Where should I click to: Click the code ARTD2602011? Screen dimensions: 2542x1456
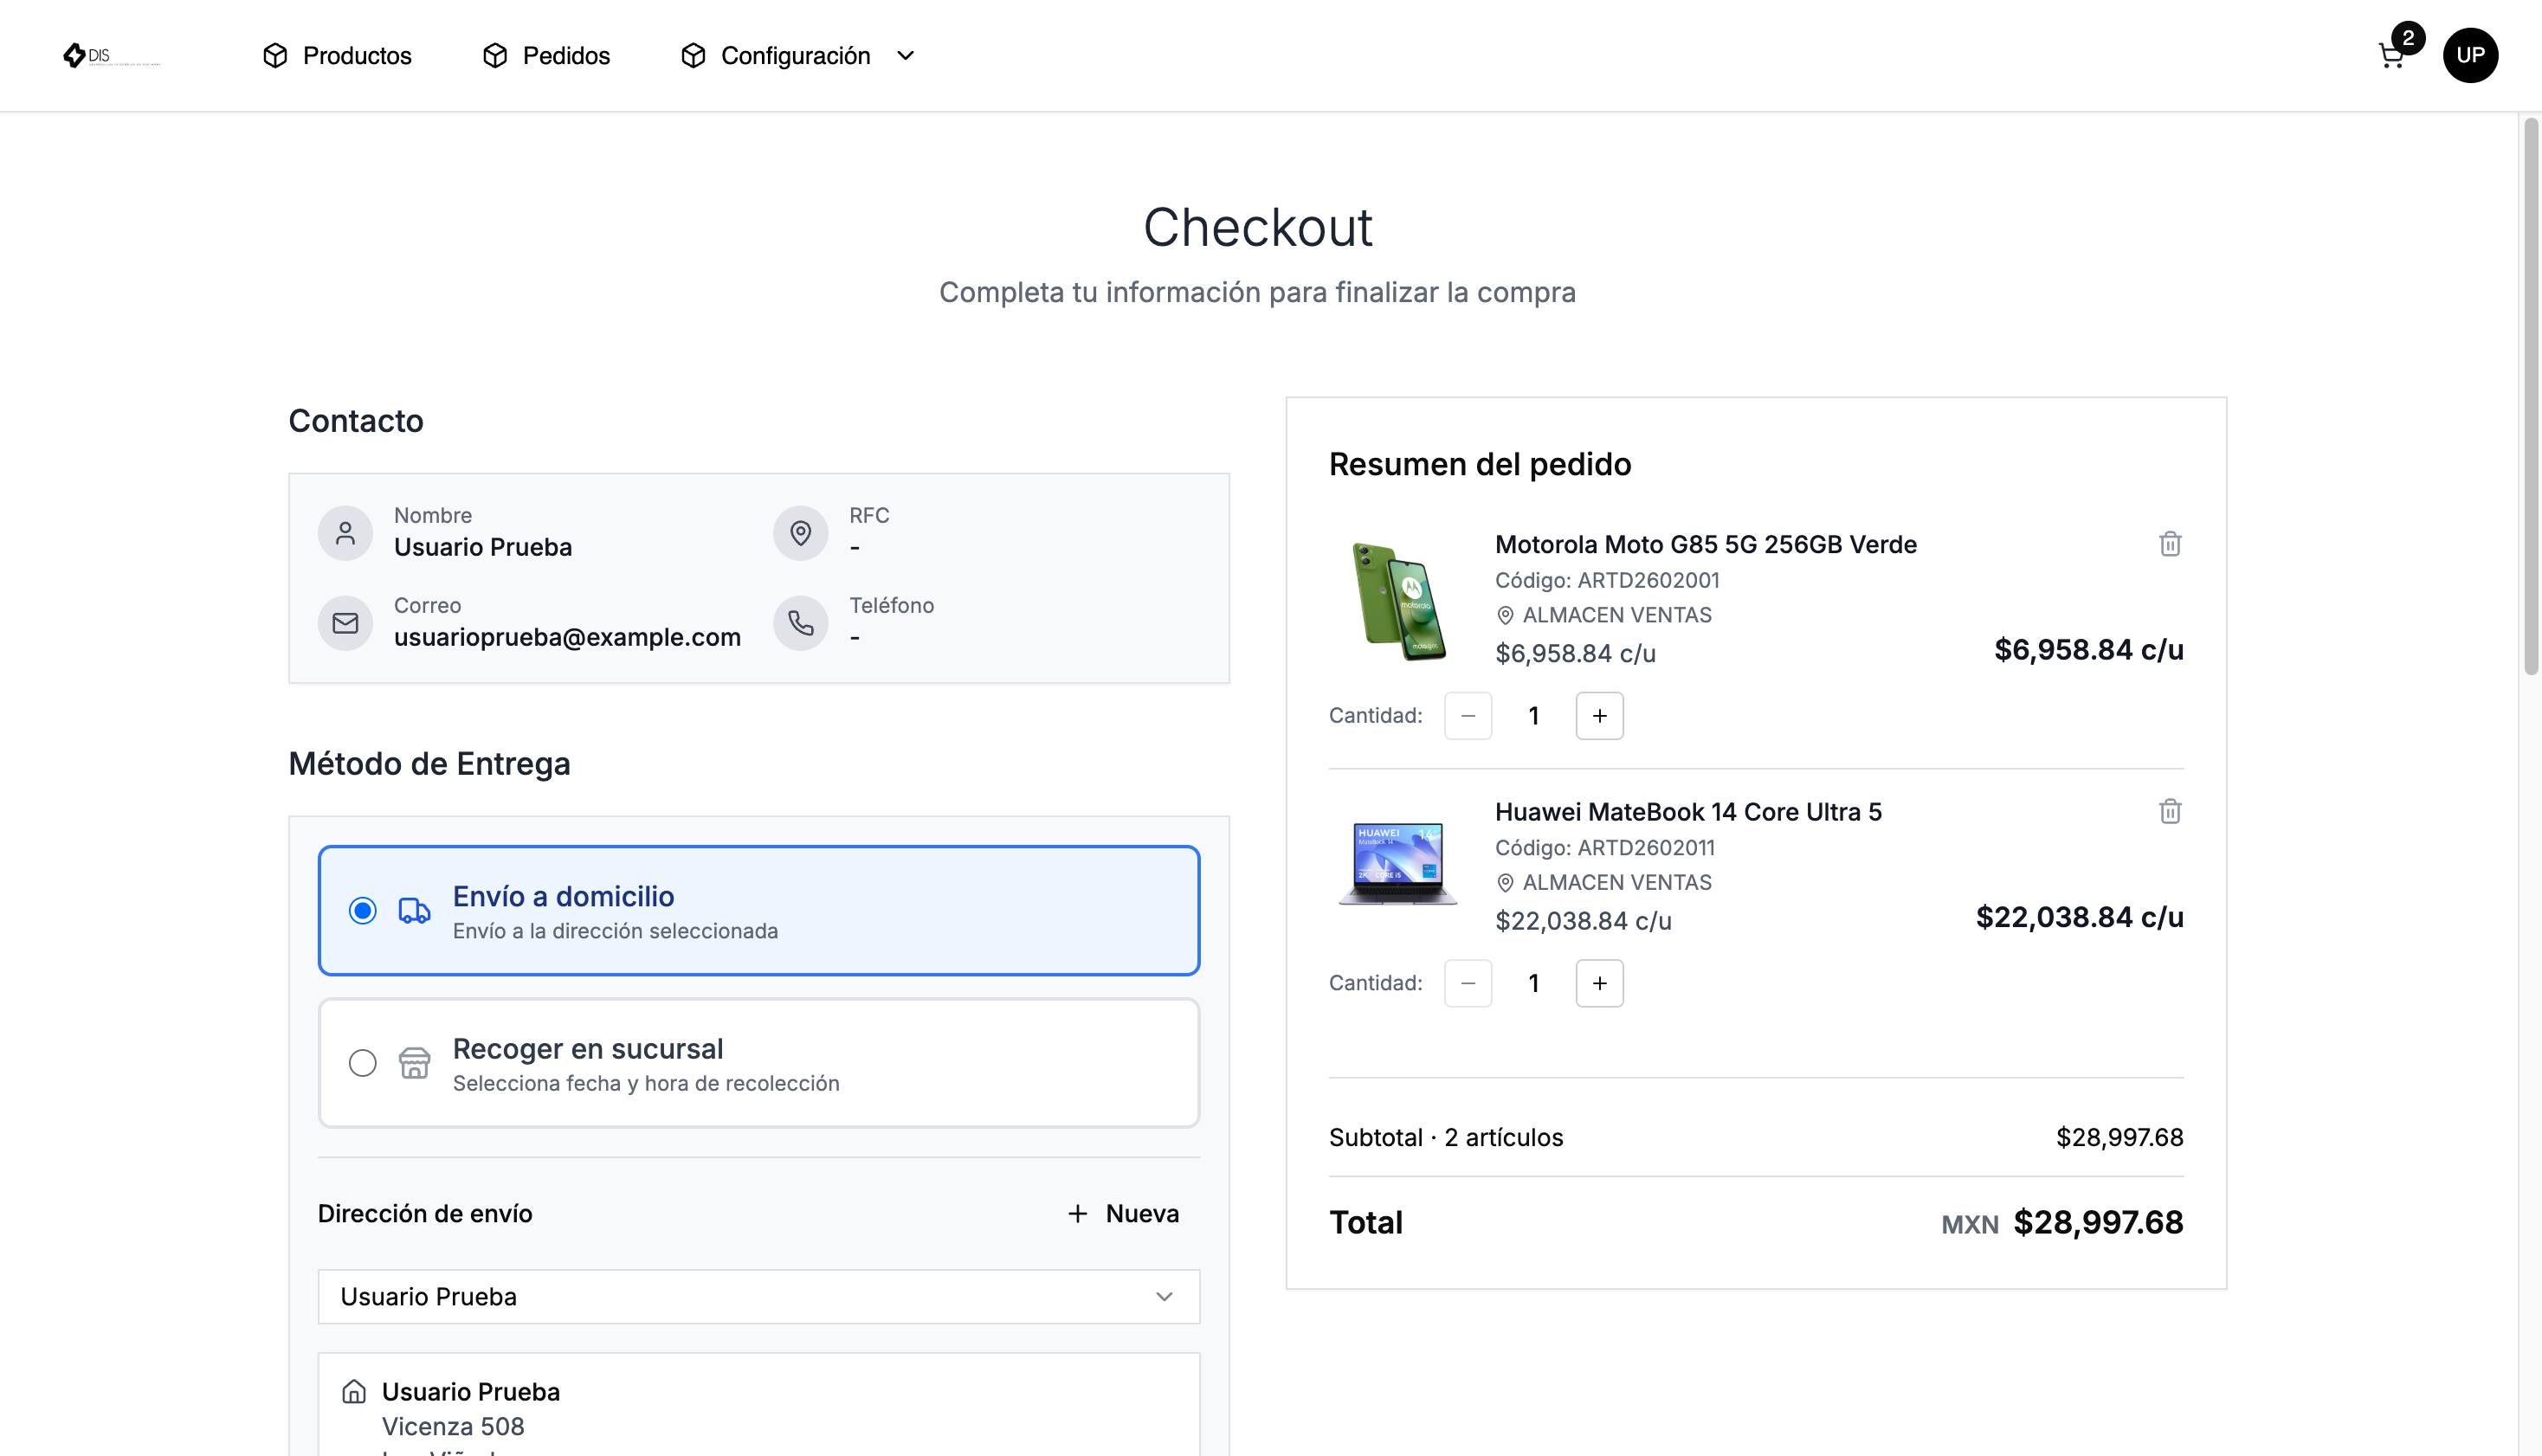[x=1646, y=848]
